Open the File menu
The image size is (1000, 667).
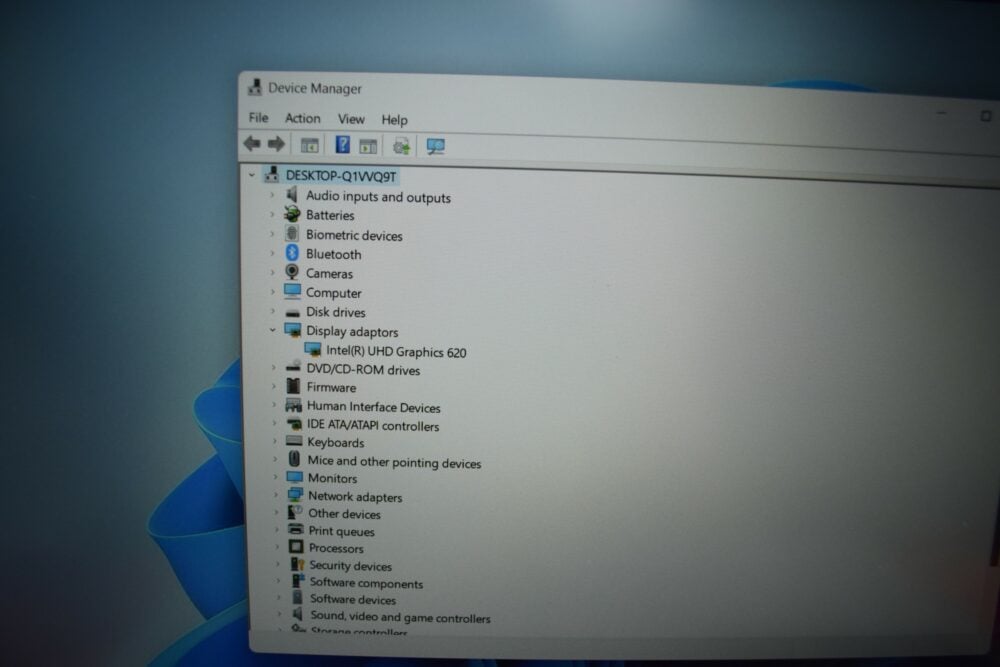[x=258, y=117]
